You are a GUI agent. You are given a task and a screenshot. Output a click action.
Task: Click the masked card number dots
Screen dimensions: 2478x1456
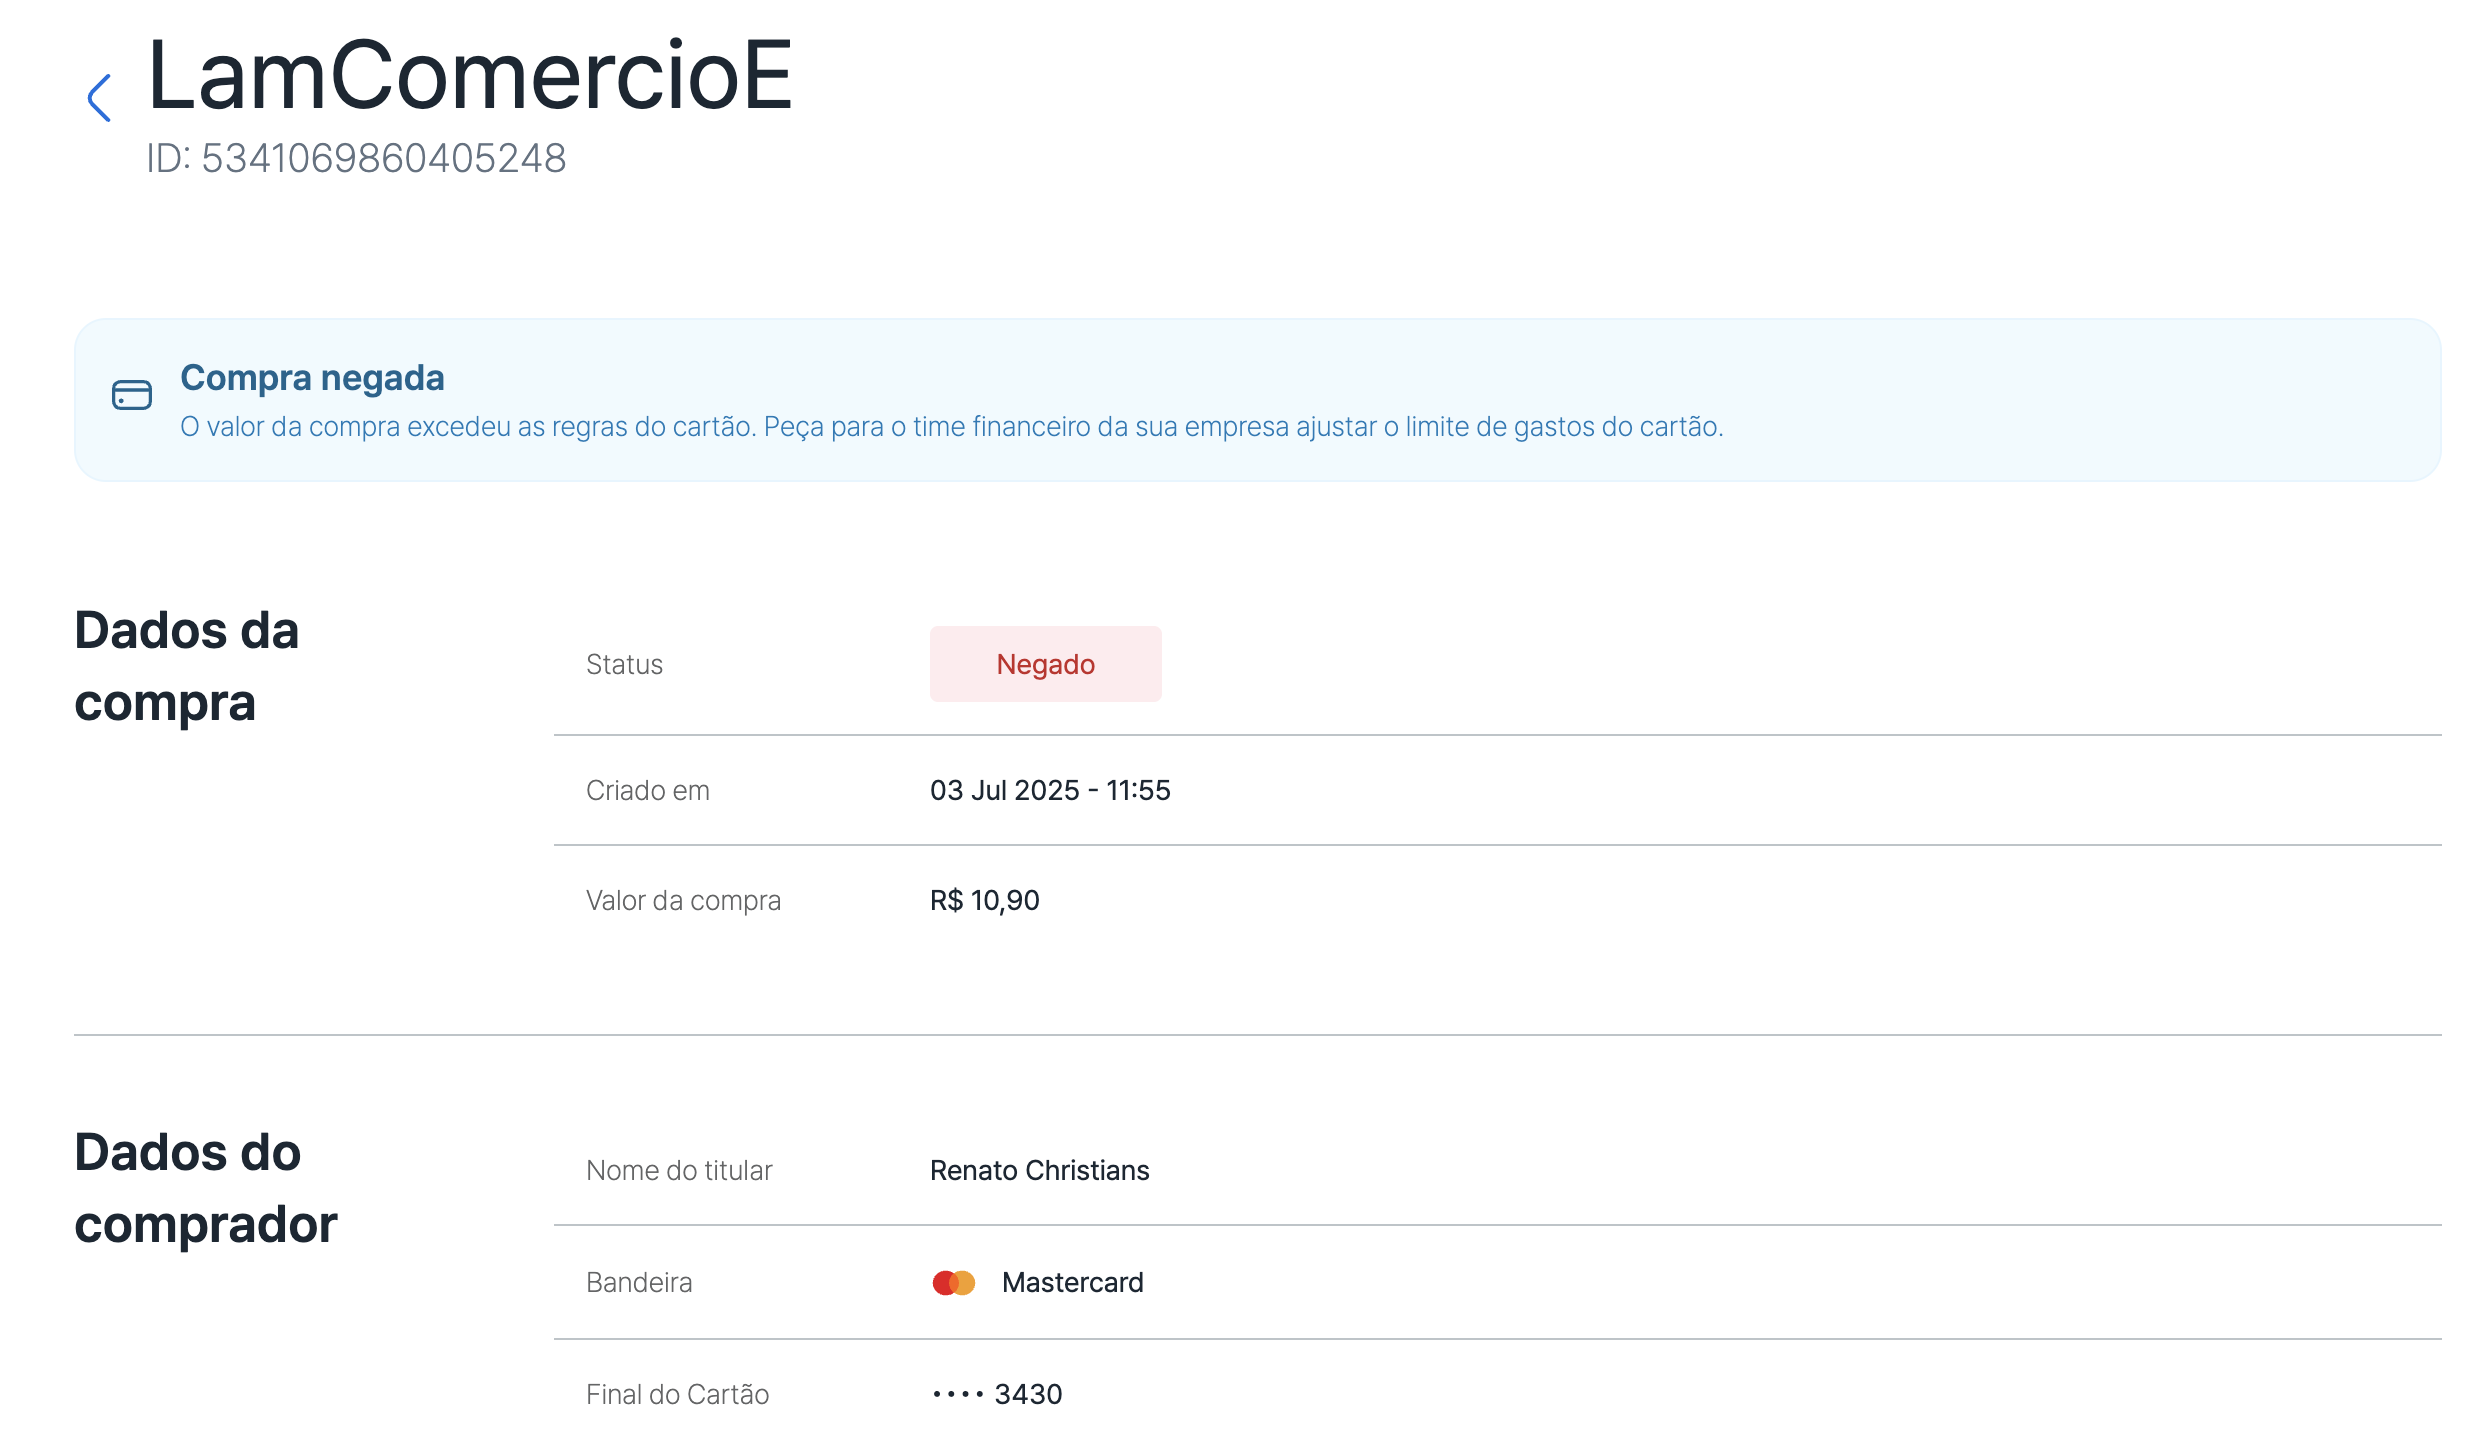coord(957,1394)
